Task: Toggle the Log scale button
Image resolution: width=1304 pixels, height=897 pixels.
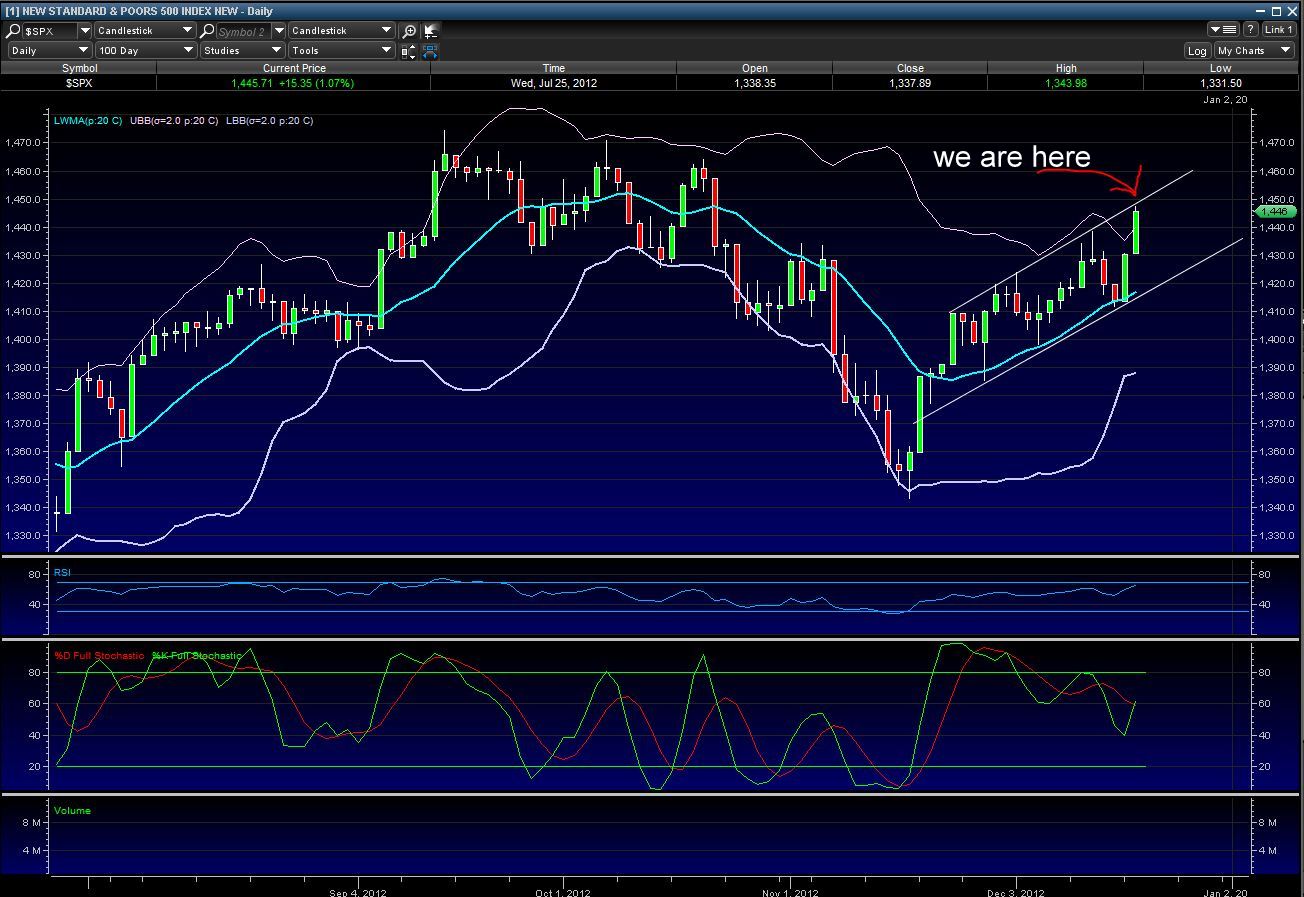Action: [x=1197, y=50]
